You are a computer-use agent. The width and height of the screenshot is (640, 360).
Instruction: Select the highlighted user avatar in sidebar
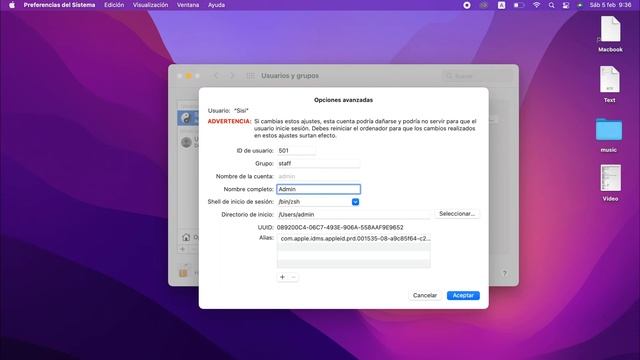click(186, 118)
